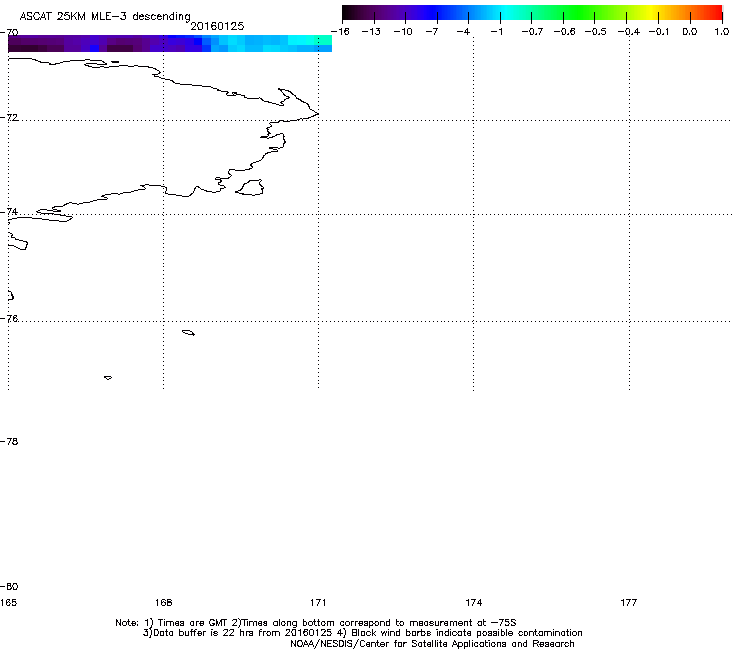
Task: Click the -0.1 colorbar label
Action: pyautogui.click(x=659, y=32)
